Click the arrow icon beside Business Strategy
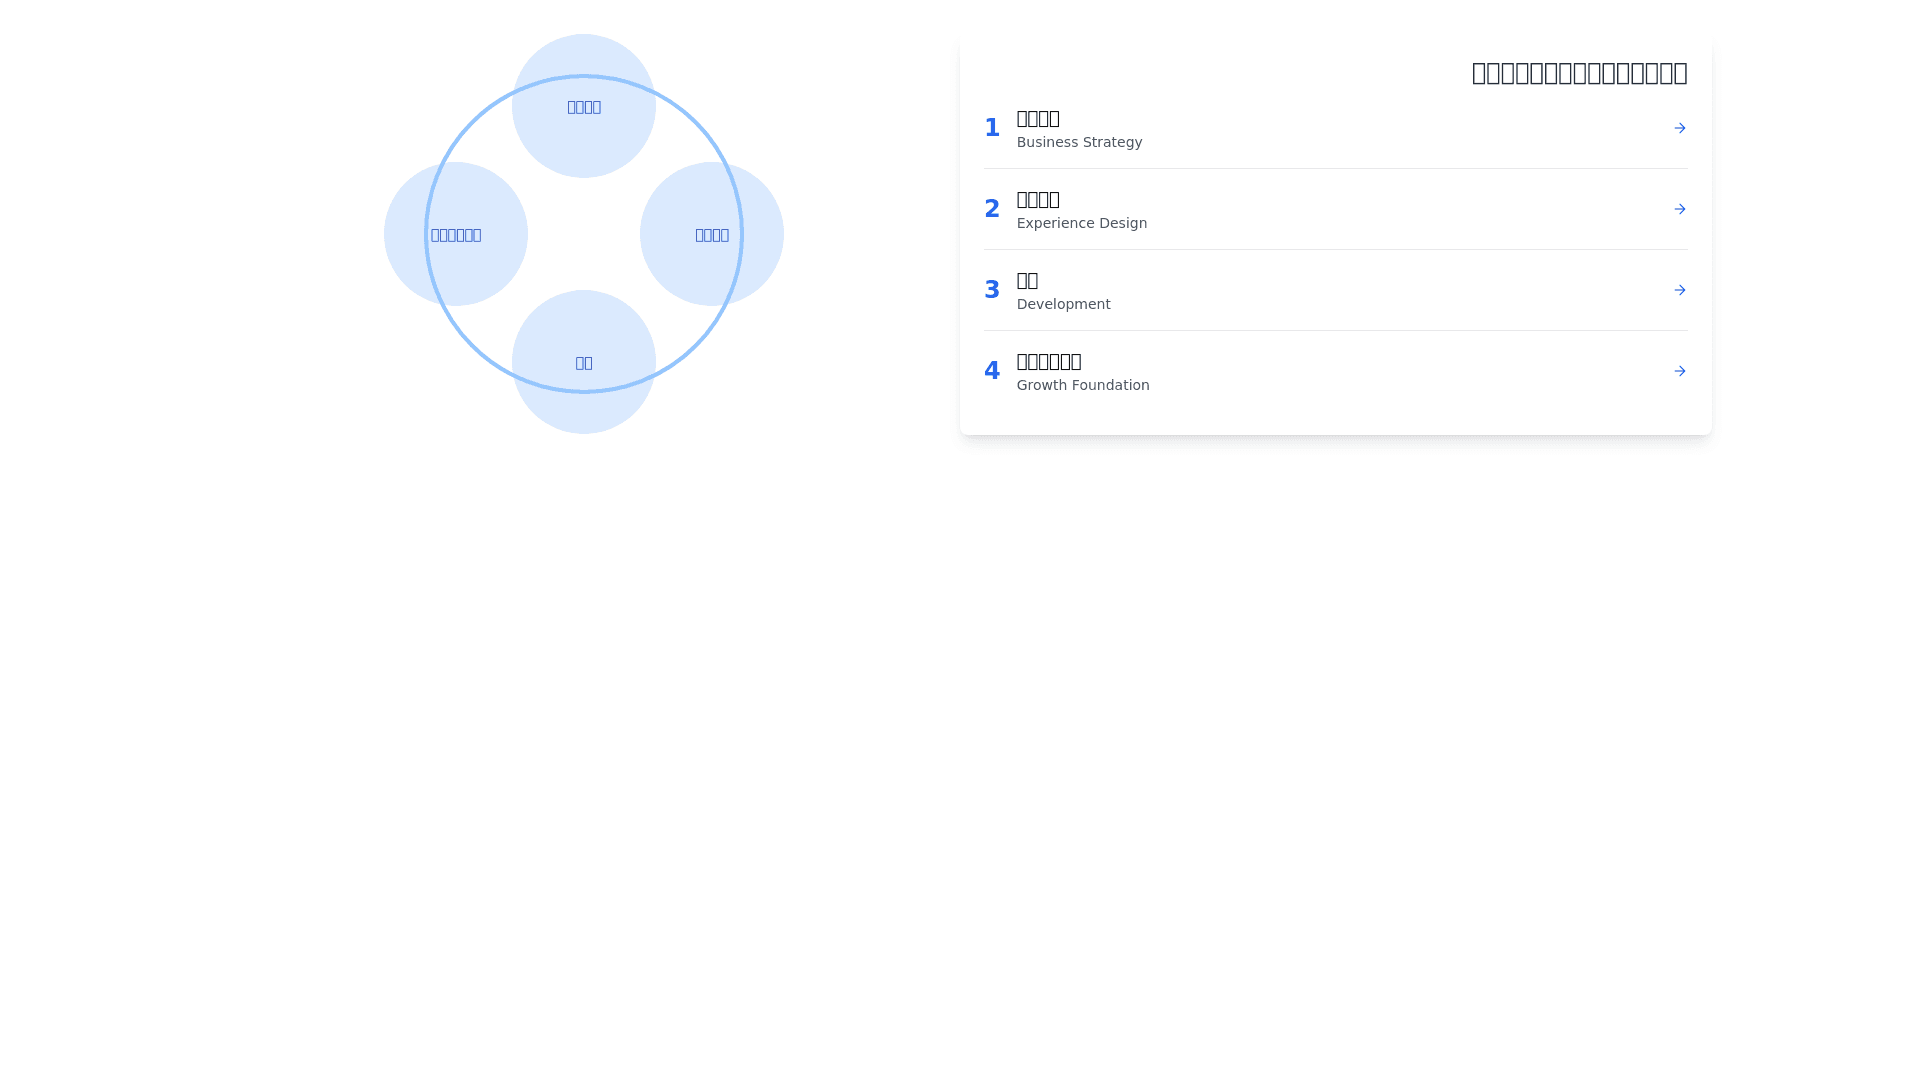Image resolution: width=1920 pixels, height=1080 pixels. click(1679, 128)
